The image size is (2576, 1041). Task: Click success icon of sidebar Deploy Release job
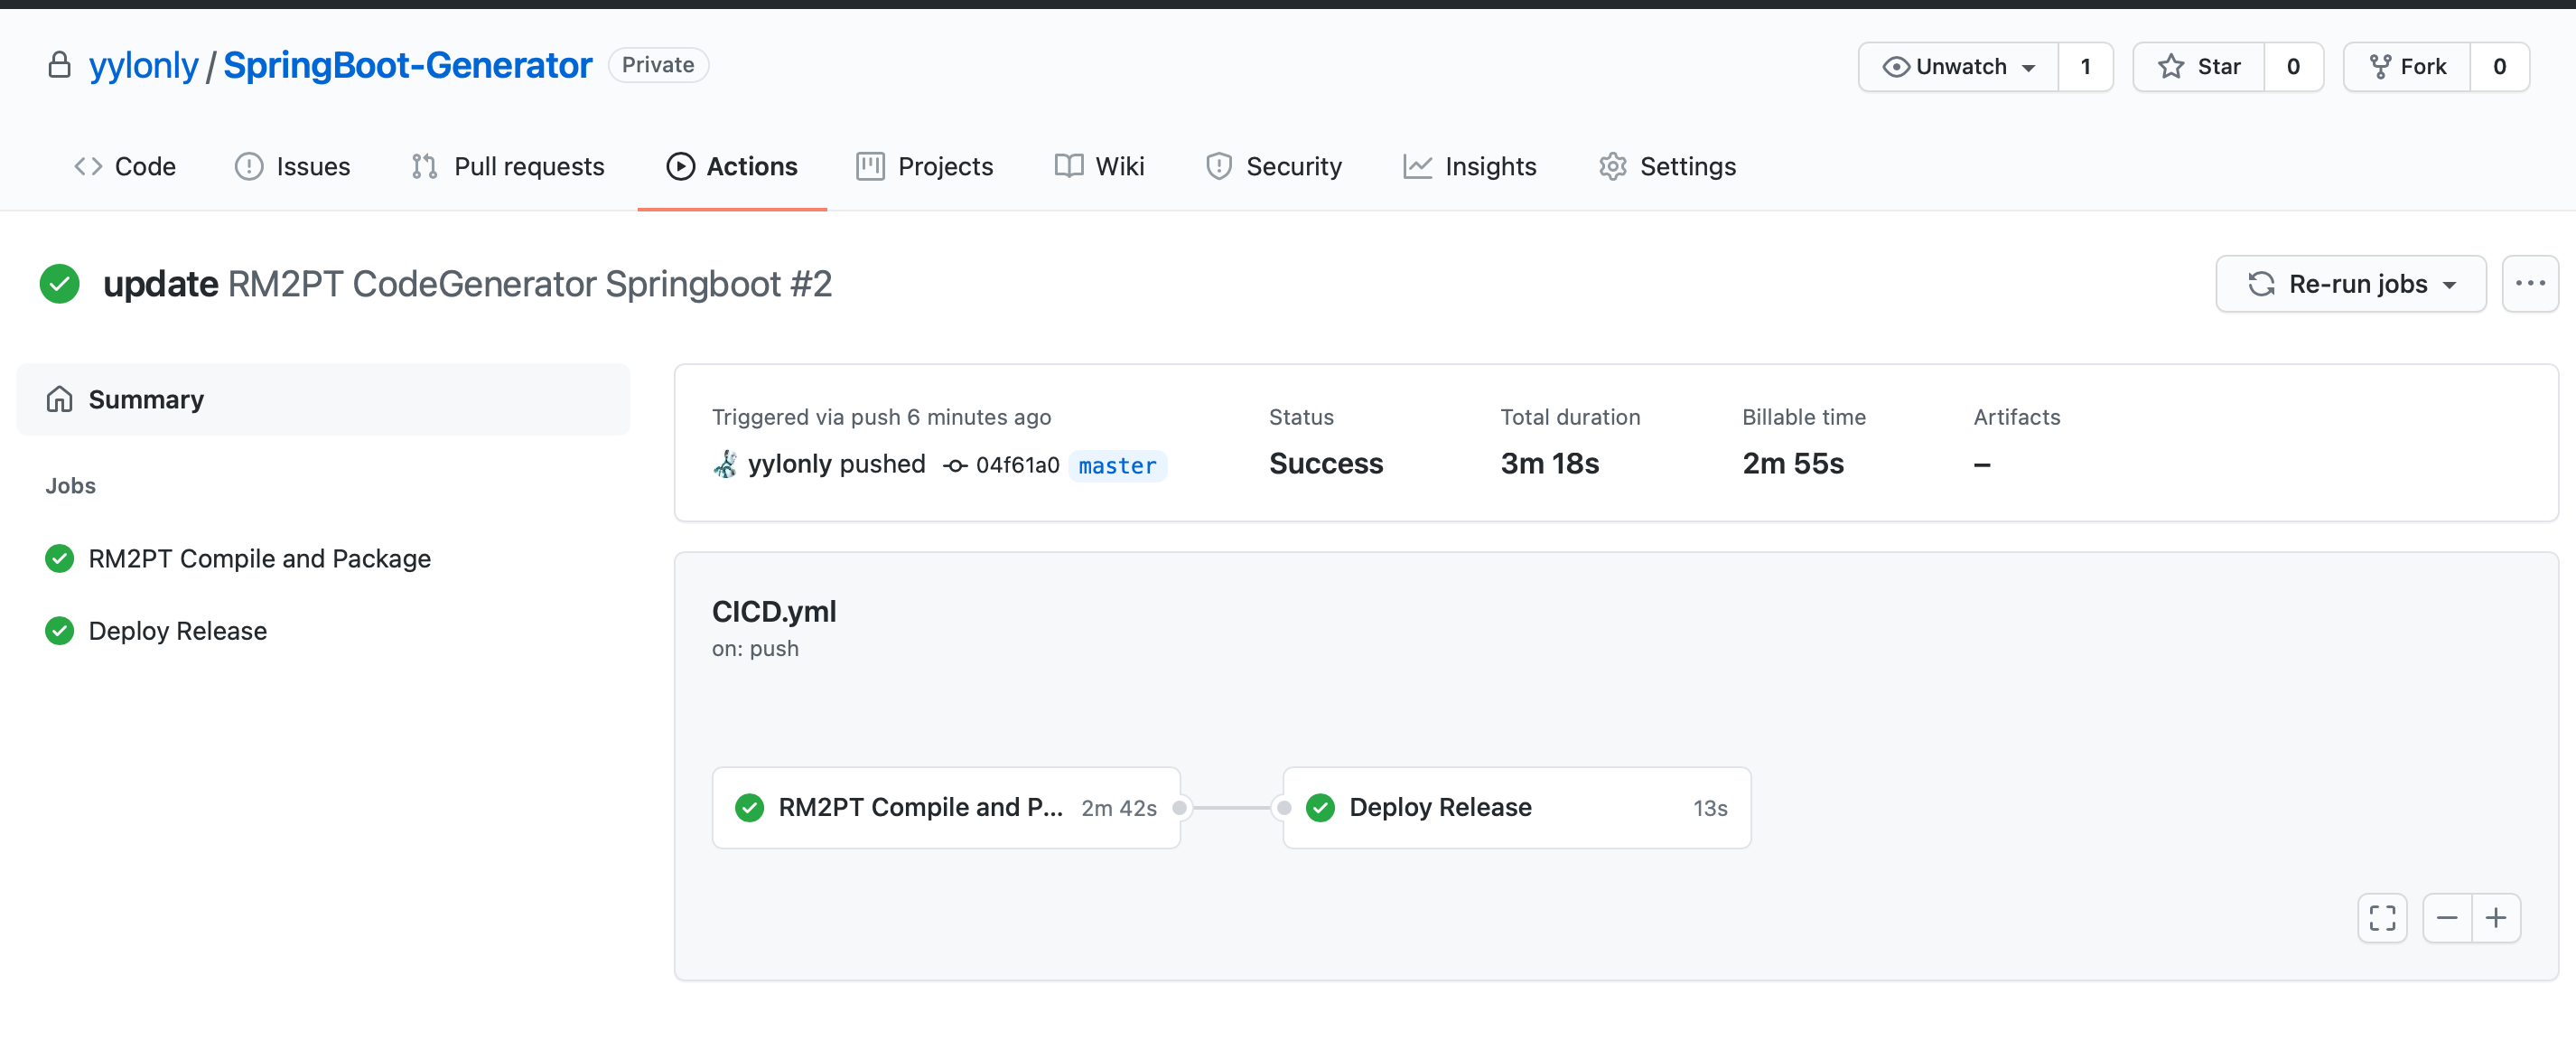(x=59, y=631)
